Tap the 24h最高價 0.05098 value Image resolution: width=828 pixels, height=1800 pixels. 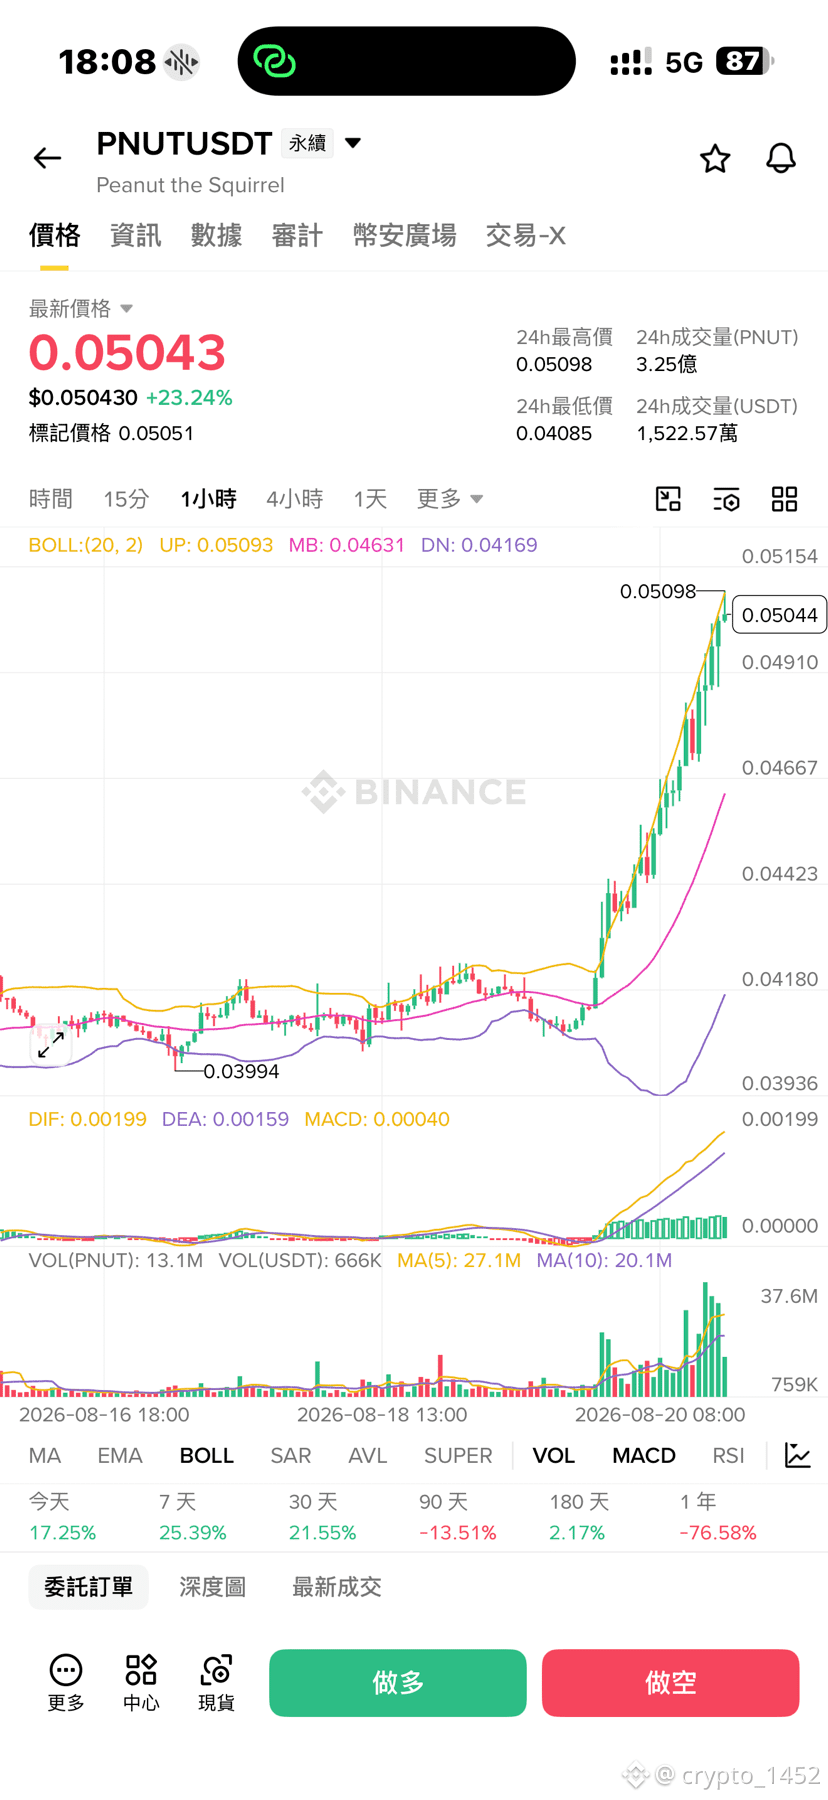tap(554, 364)
